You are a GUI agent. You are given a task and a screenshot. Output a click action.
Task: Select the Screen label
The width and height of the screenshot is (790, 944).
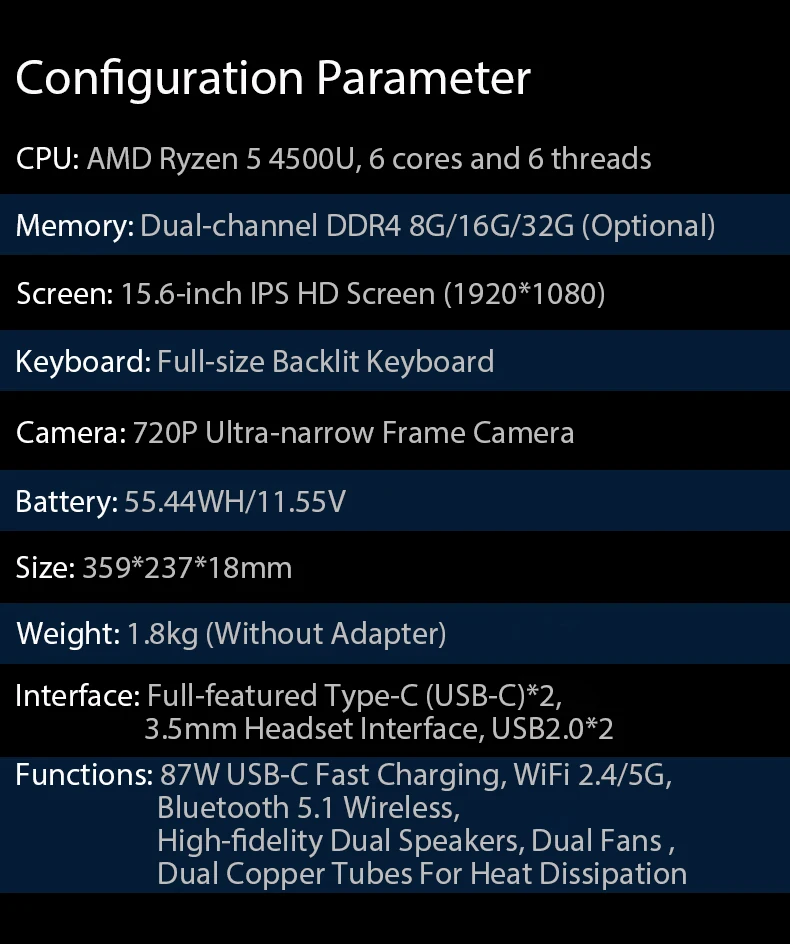(64, 294)
